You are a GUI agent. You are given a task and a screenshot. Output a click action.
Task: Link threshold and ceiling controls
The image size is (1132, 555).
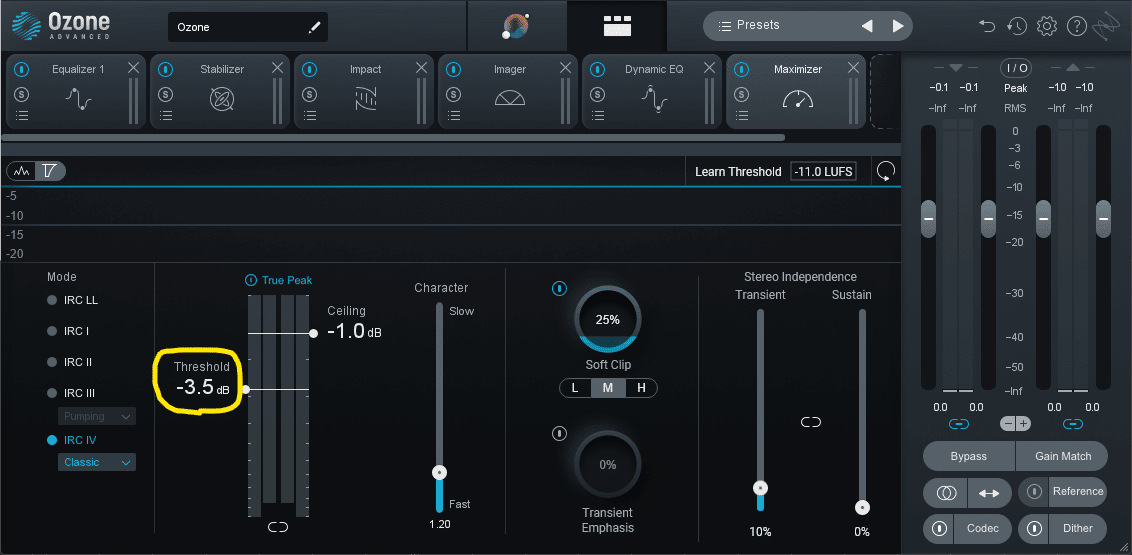pos(278,528)
